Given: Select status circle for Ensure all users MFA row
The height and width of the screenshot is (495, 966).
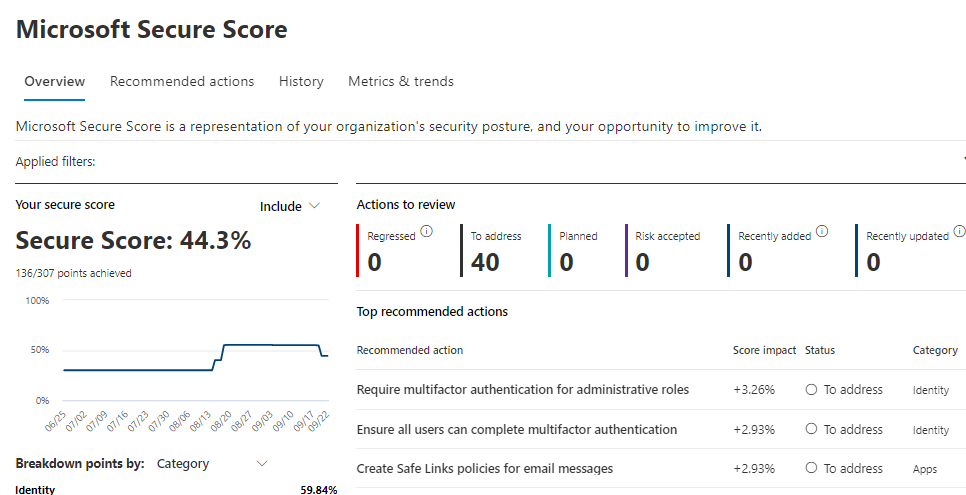Looking at the screenshot, I should [x=812, y=430].
